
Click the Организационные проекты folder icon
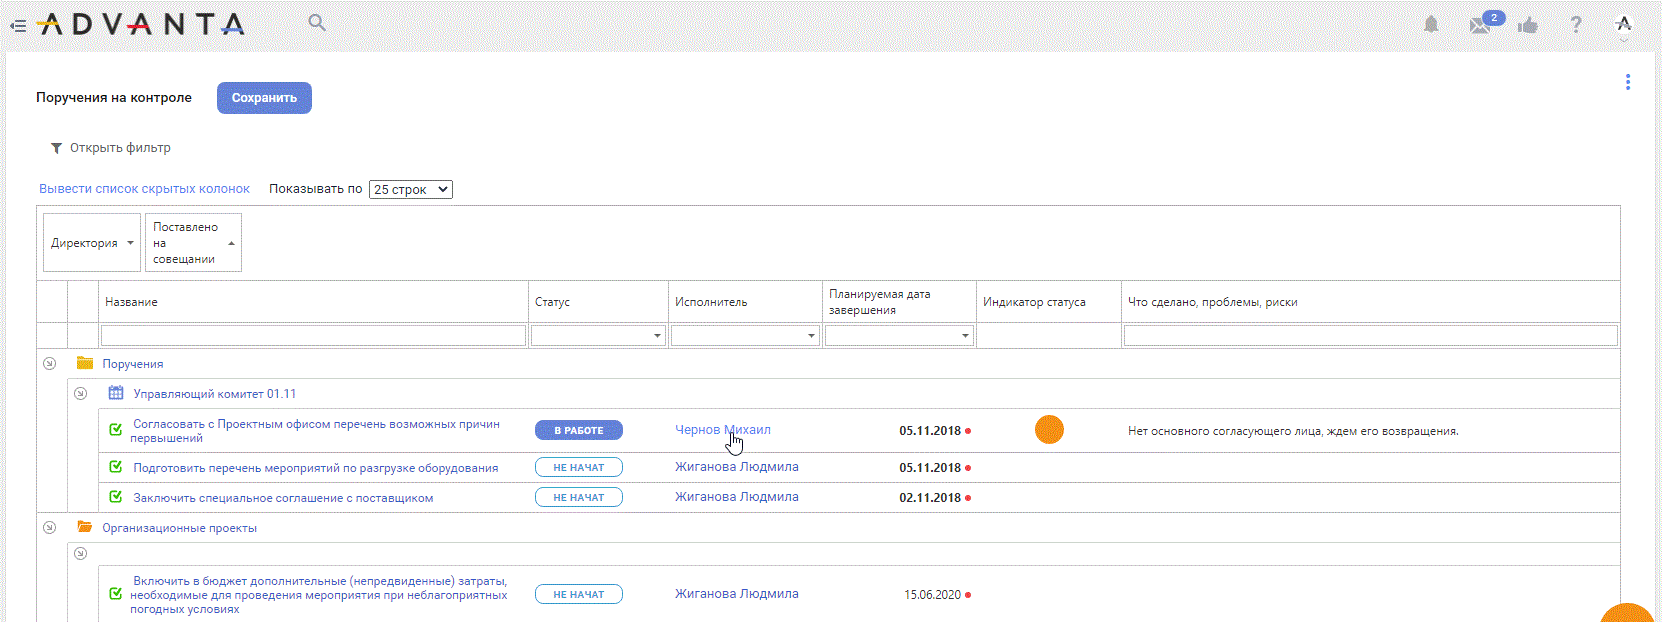pyautogui.click(x=85, y=527)
